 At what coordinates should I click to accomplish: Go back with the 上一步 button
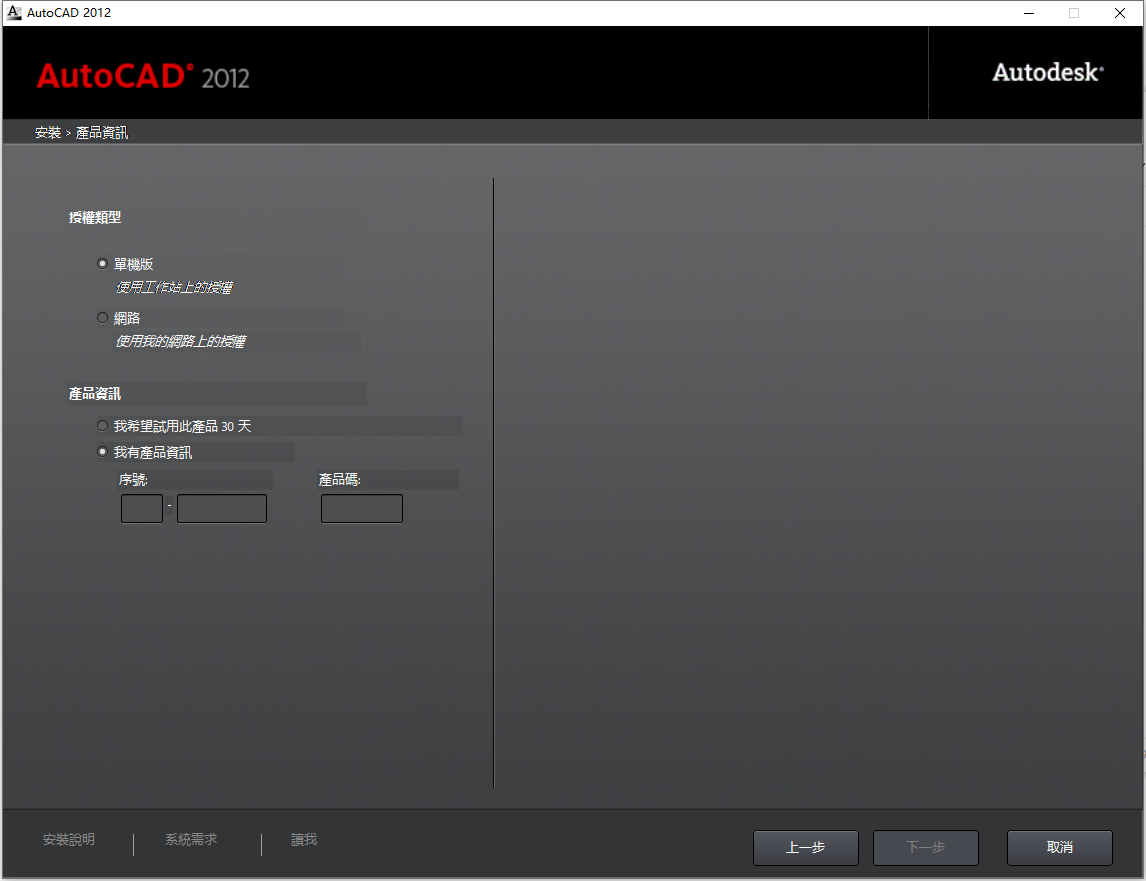805,847
